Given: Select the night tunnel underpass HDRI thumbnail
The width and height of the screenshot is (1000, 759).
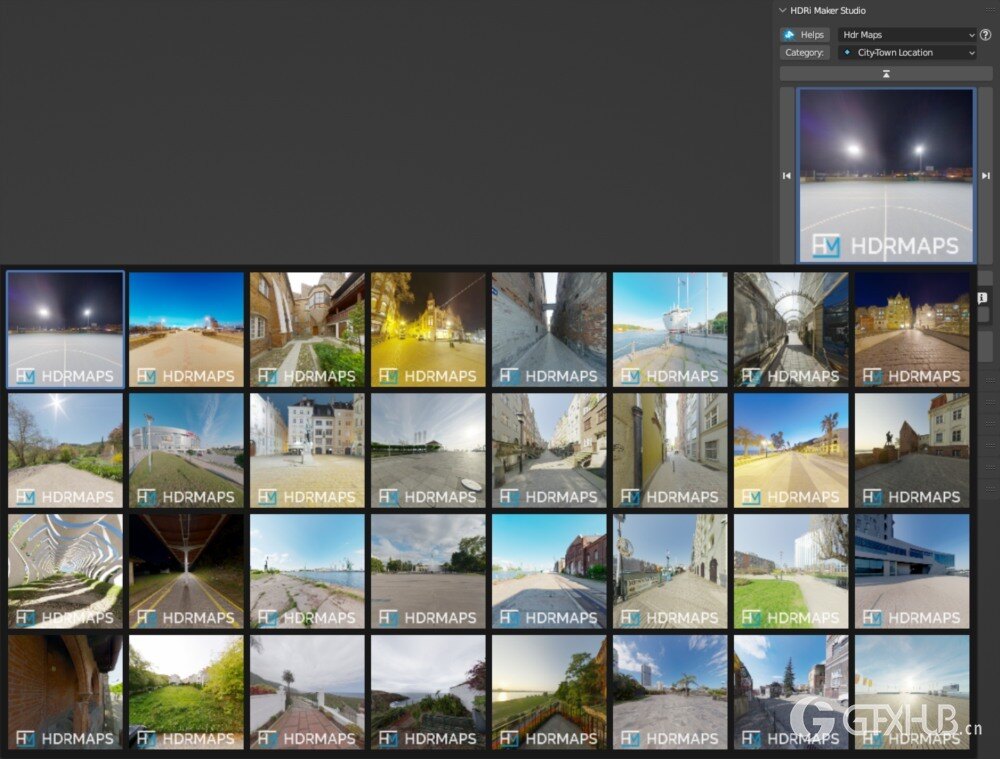Looking at the screenshot, I should point(186,569).
